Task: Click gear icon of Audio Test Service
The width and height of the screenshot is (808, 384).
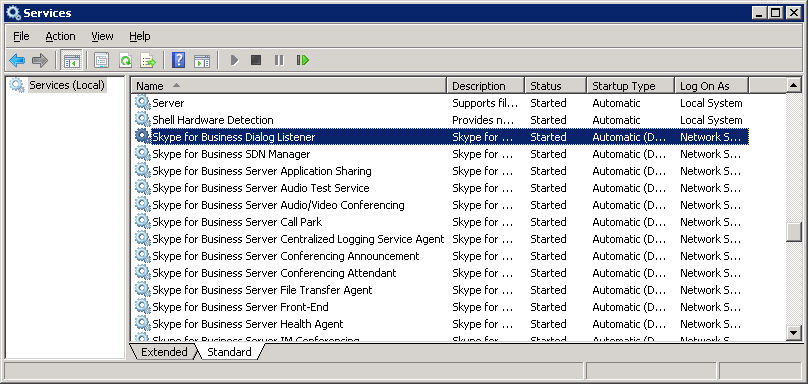Action: click(x=143, y=188)
